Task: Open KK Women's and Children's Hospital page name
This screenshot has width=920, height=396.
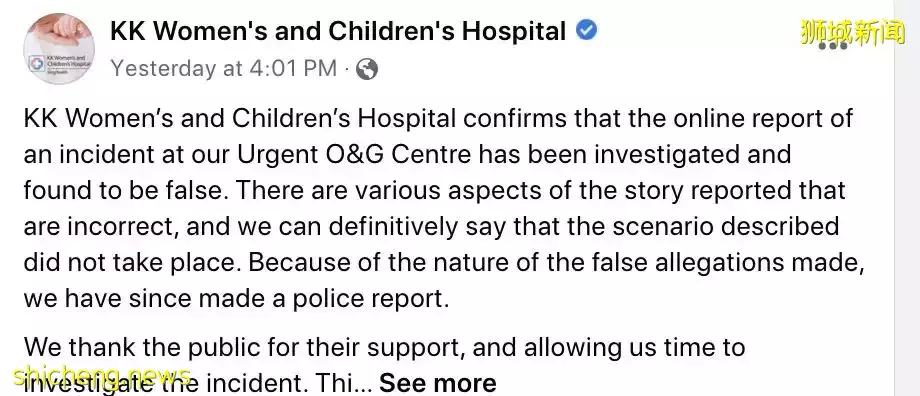Action: click(338, 31)
